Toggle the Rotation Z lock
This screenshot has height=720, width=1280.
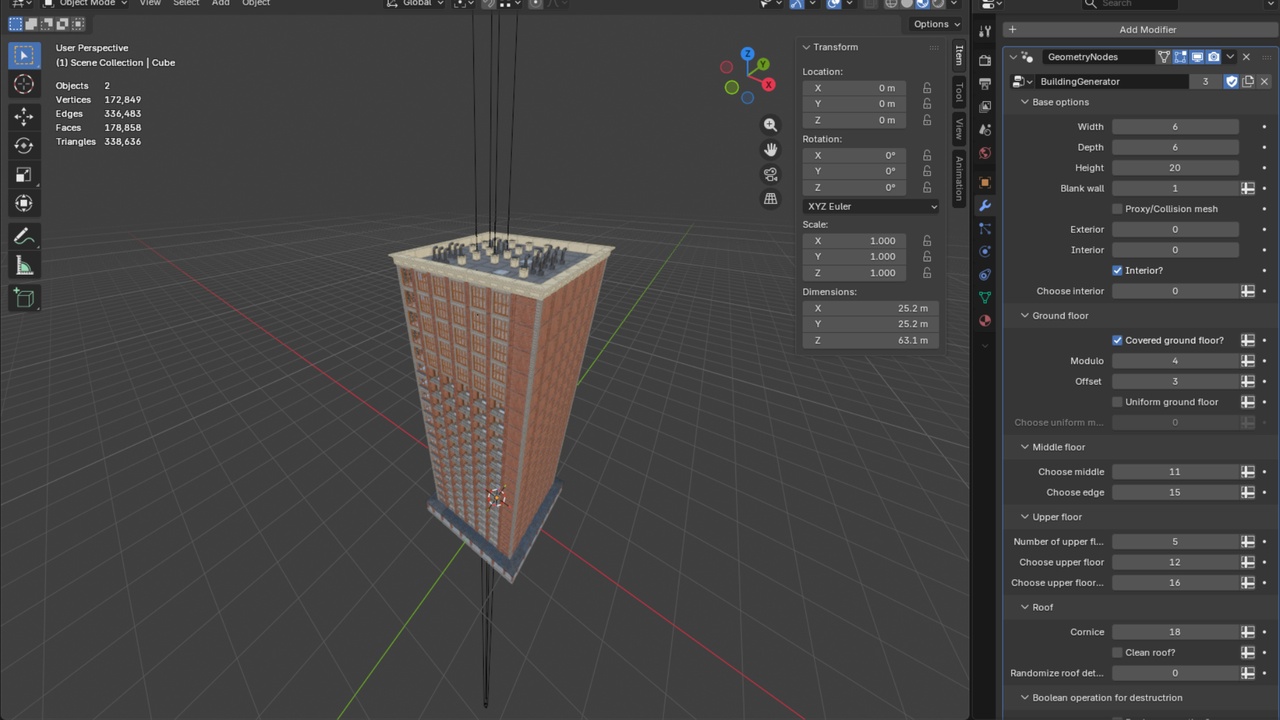pyautogui.click(x=927, y=187)
